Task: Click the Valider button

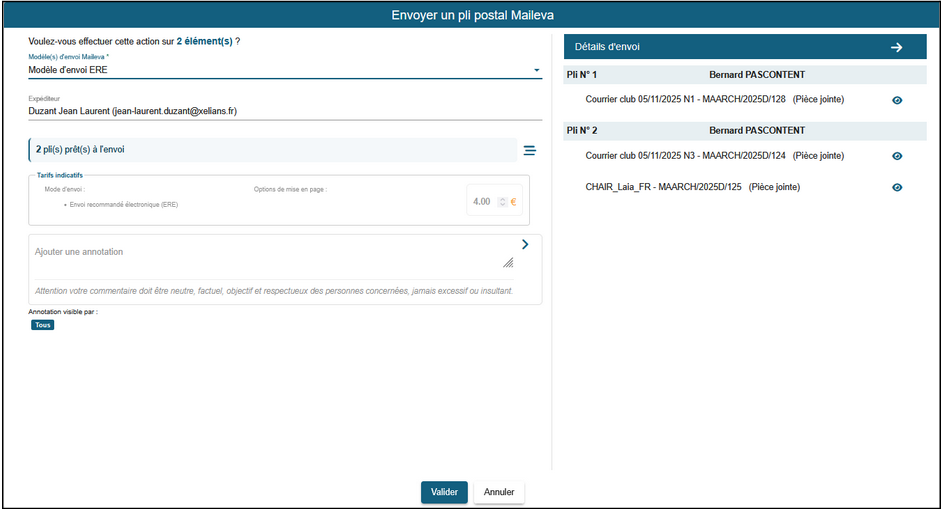Action: (444, 492)
